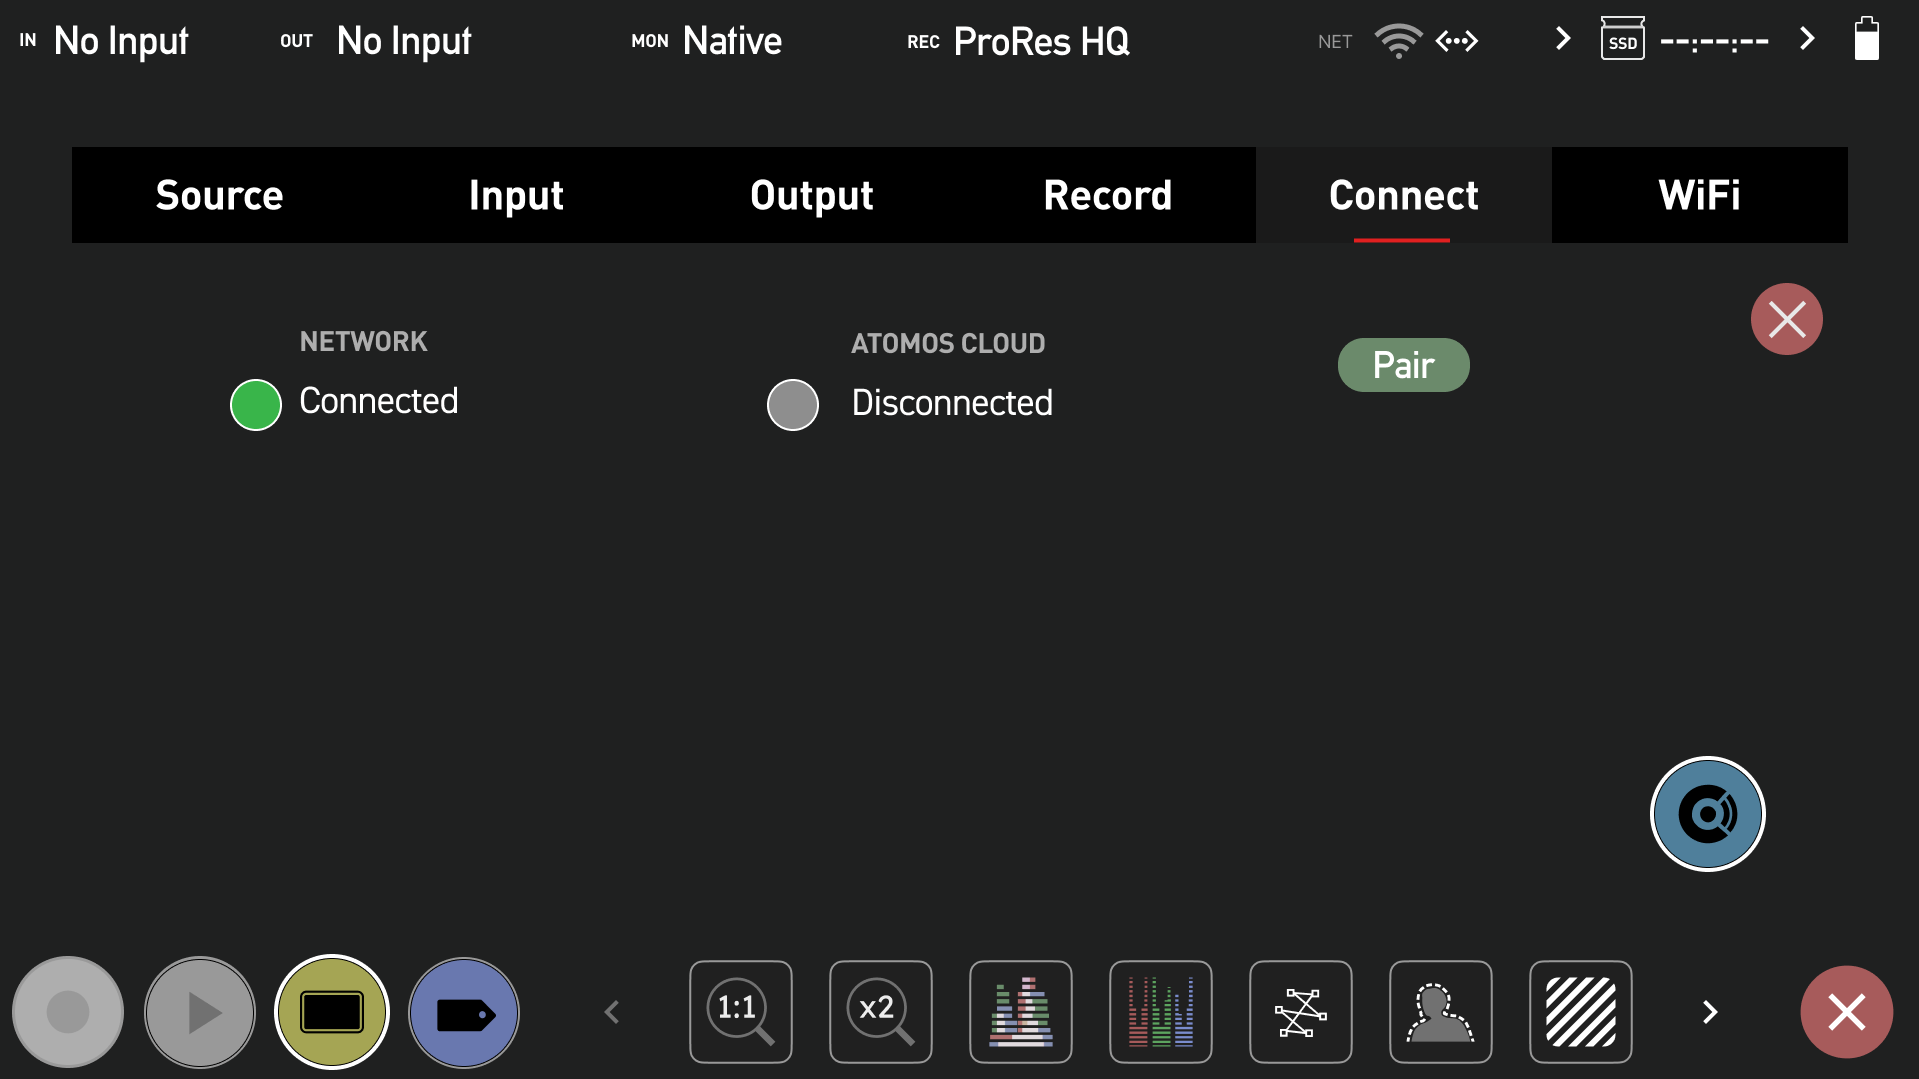The width and height of the screenshot is (1919, 1079).
Task: Open the RGB parade scope
Action: tap(1160, 1011)
